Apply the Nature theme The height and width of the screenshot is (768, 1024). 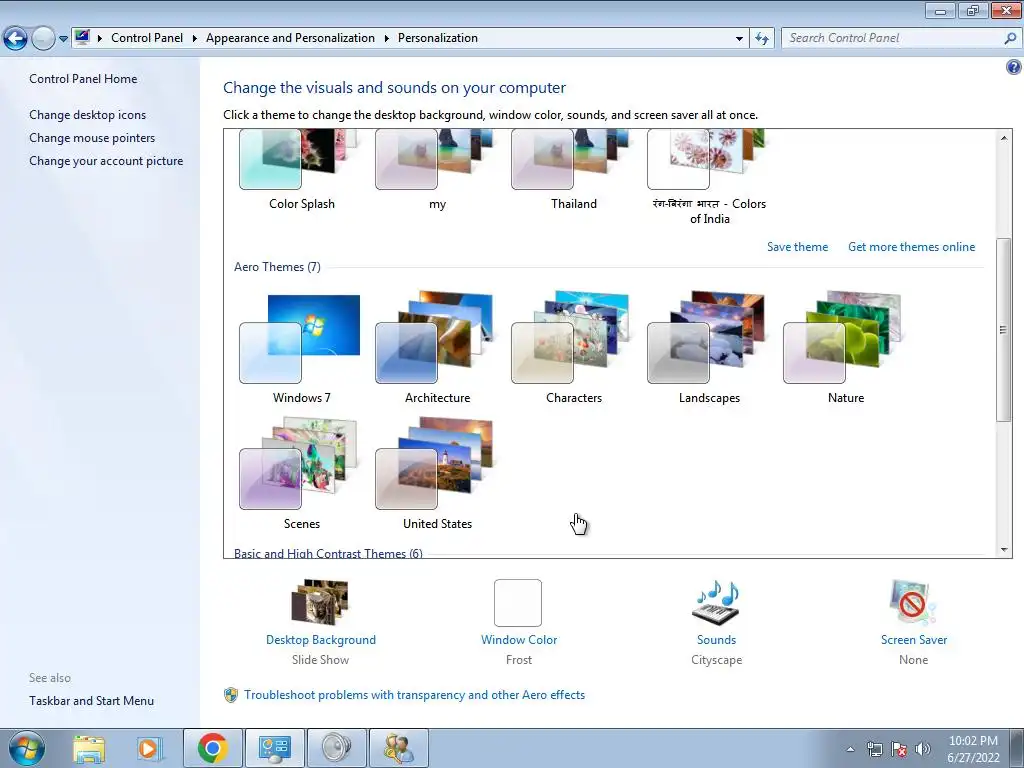[845, 347]
